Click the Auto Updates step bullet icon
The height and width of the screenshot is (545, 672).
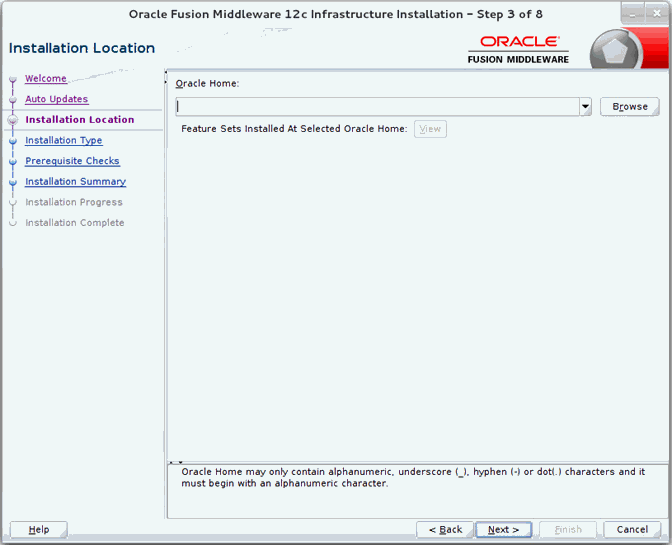tap(13, 99)
